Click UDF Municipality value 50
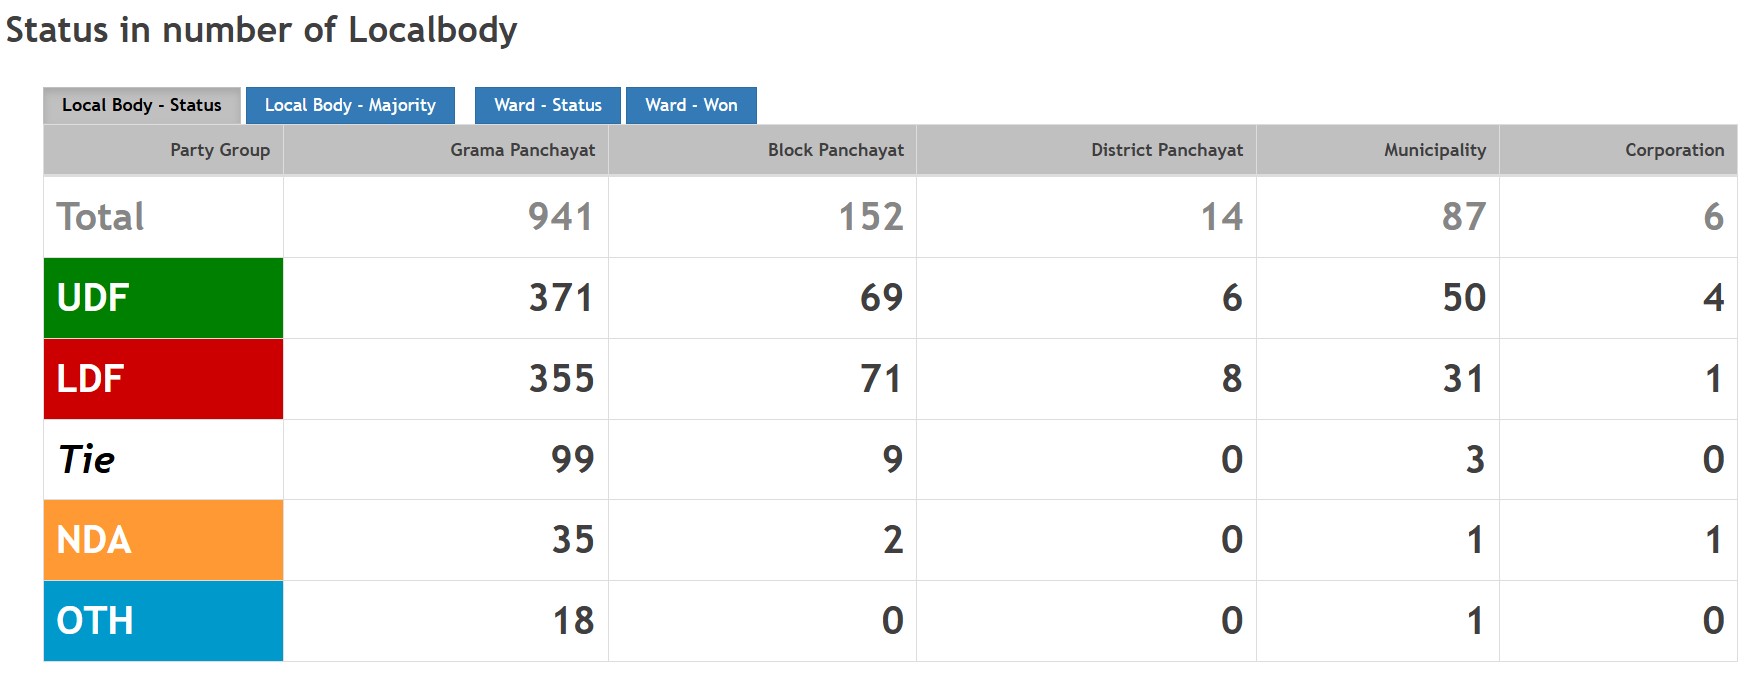 [1464, 298]
